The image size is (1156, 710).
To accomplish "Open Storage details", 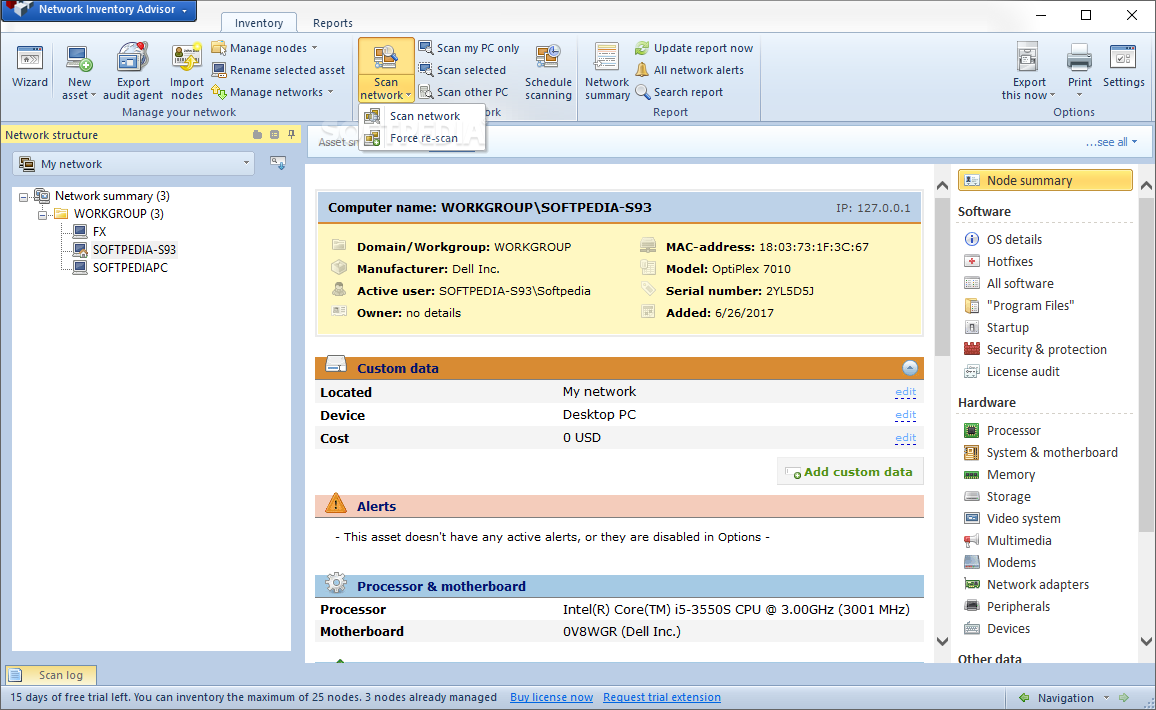I will [1008, 497].
